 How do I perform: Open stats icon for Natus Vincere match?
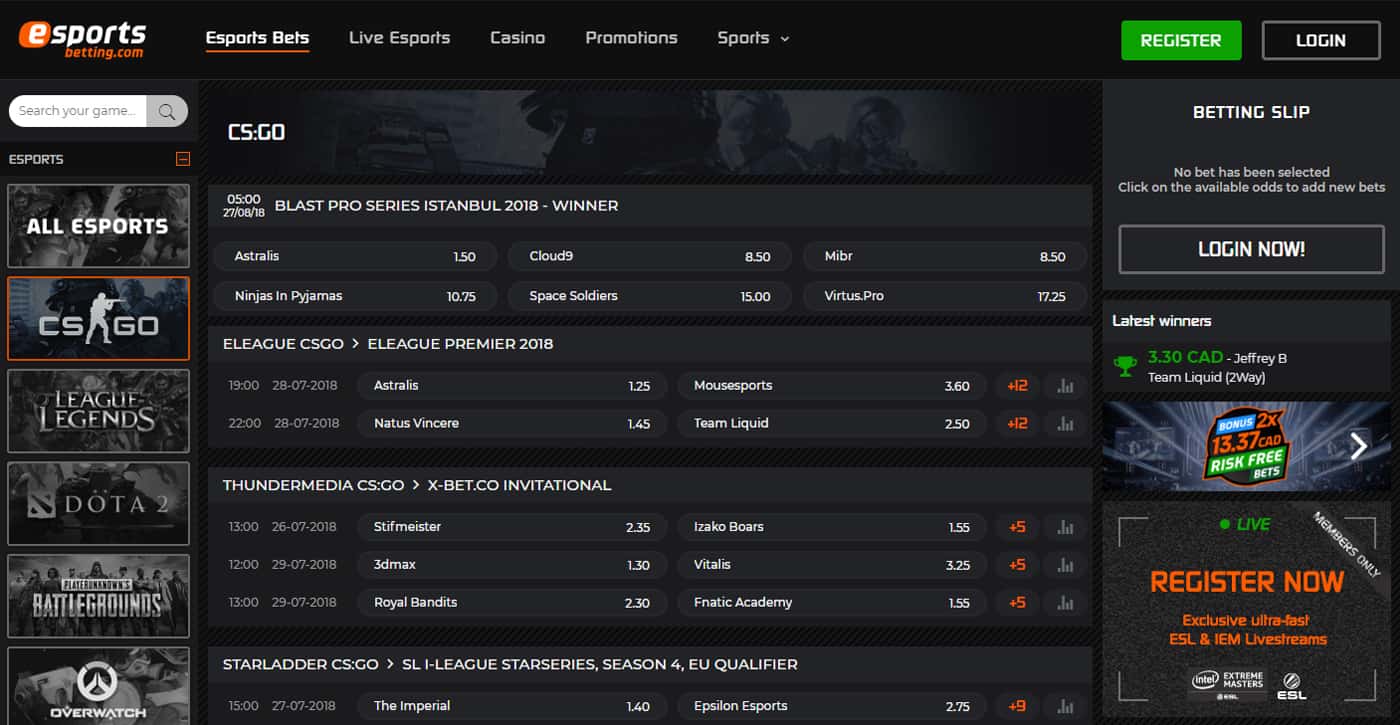click(1065, 424)
